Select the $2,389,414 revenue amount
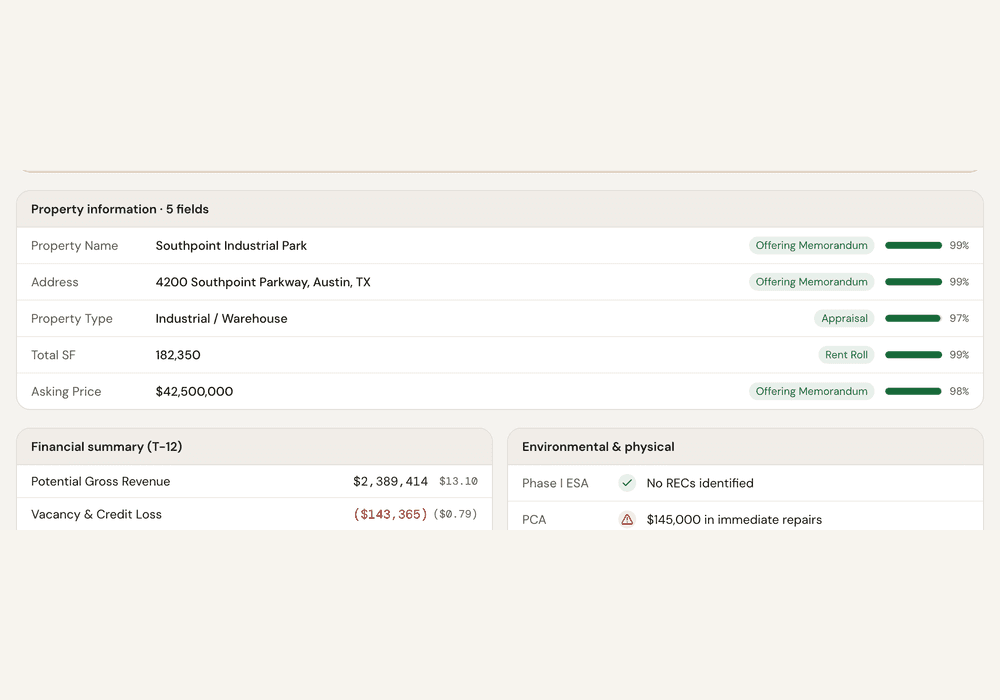 390,481
